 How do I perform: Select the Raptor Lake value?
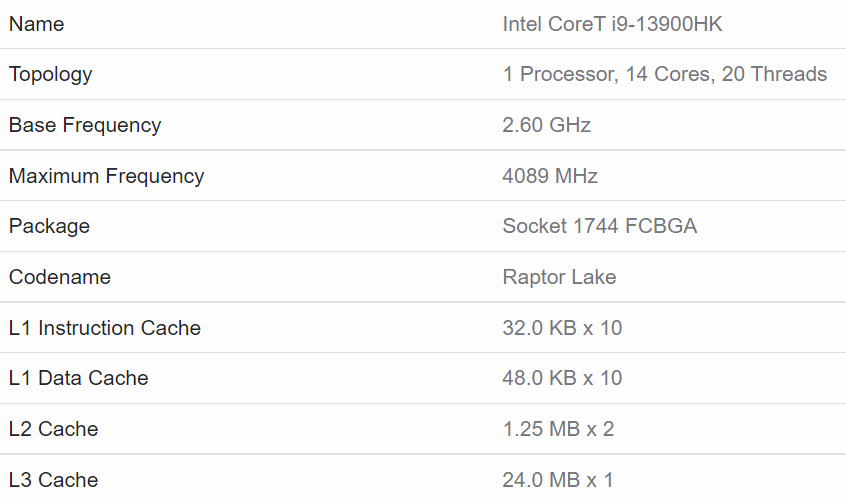560,277
